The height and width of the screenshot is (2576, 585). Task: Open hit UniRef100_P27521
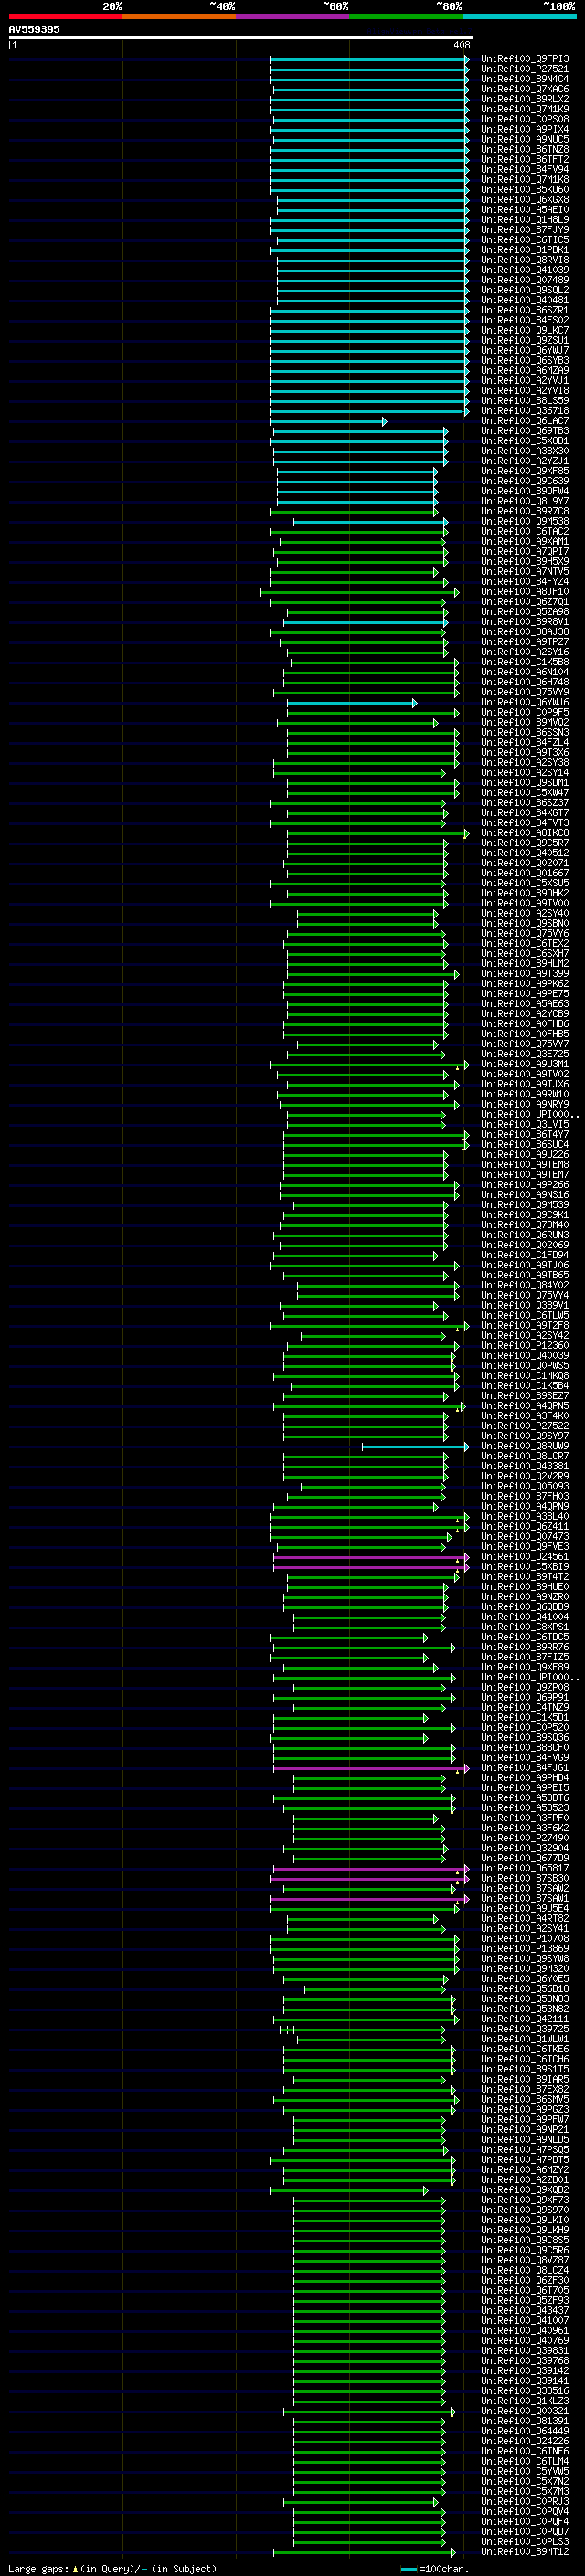tap(524, 69)
